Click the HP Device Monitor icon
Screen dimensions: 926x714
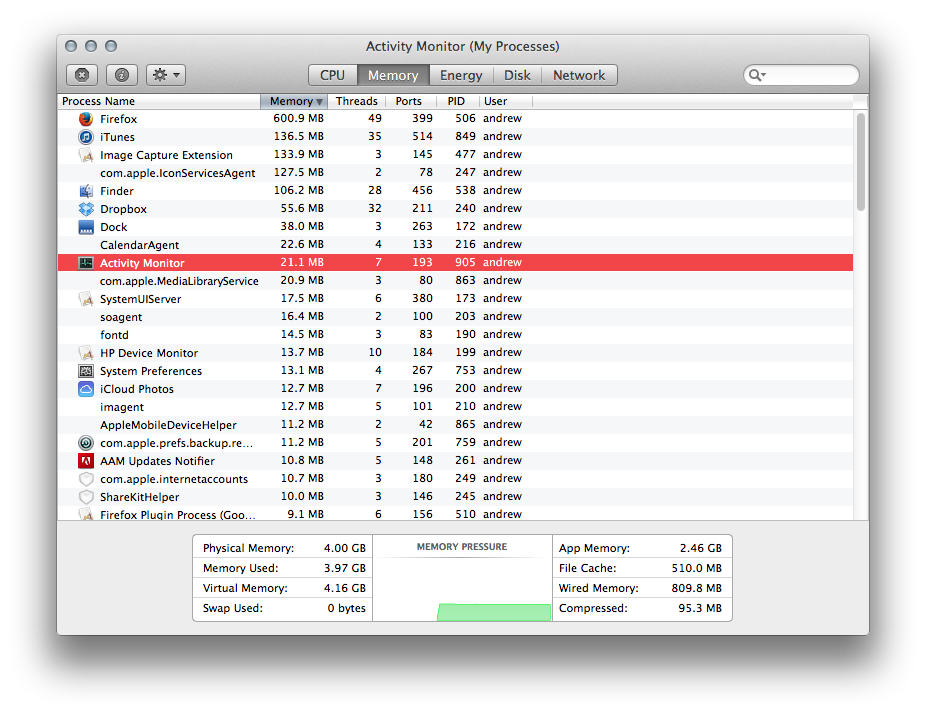[x=85, y=353]
